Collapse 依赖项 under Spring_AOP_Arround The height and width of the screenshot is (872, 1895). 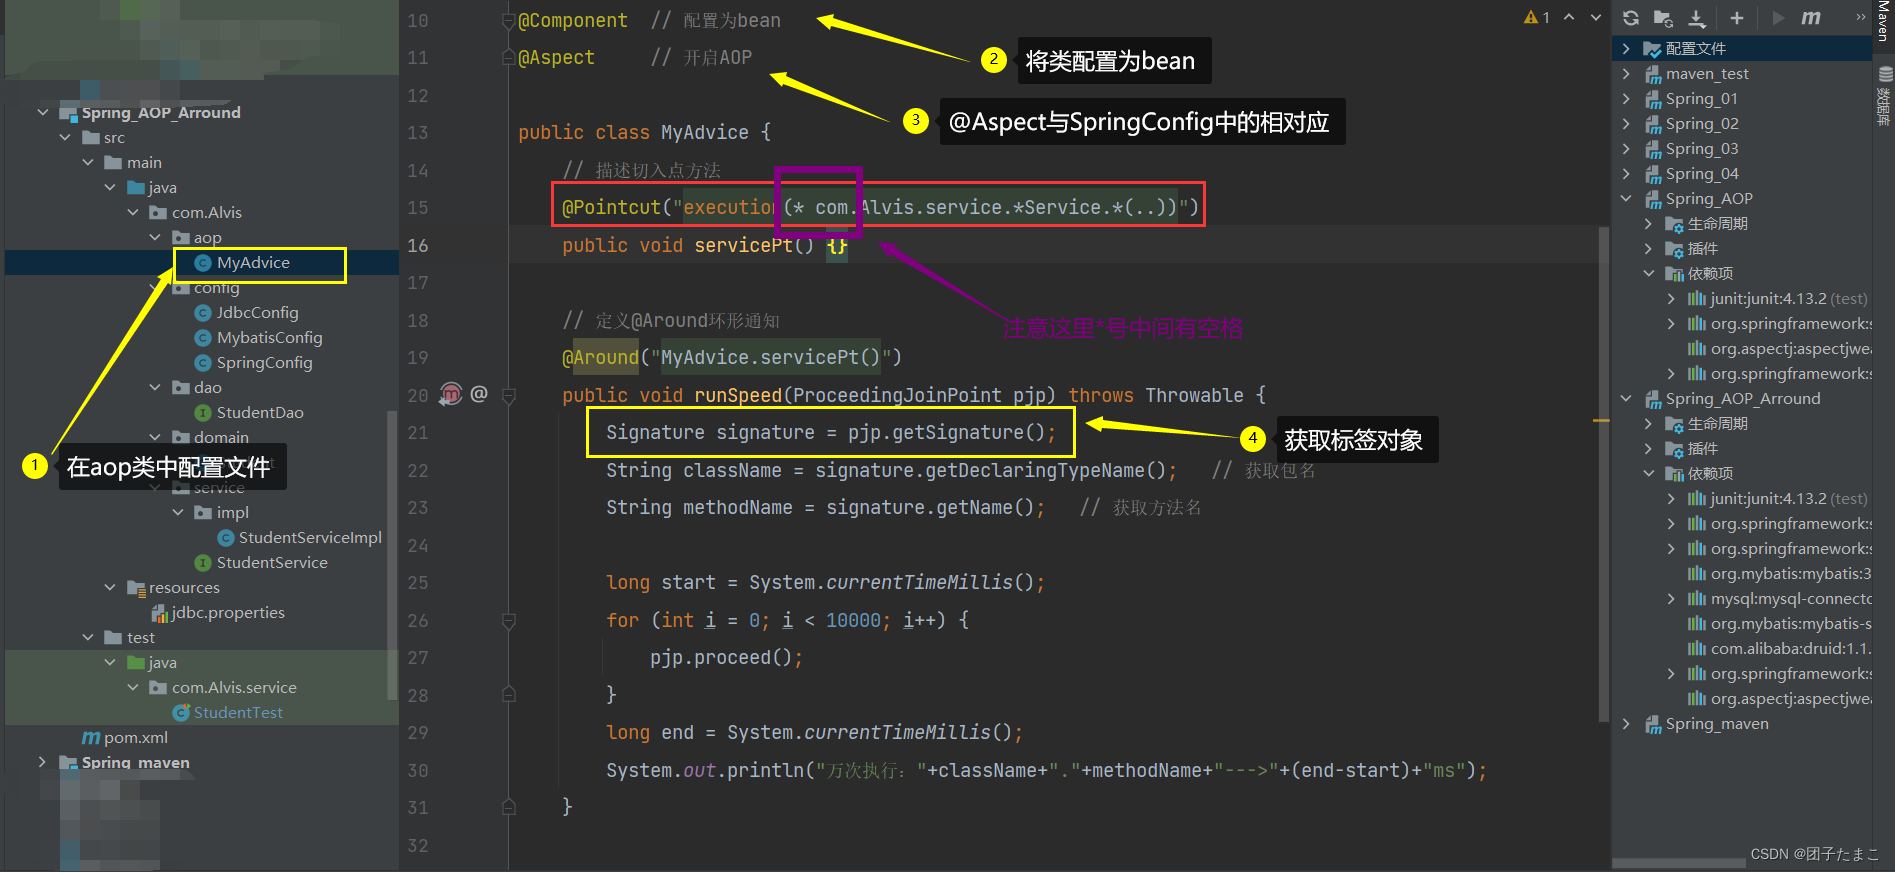click(x=1648, y=473)
